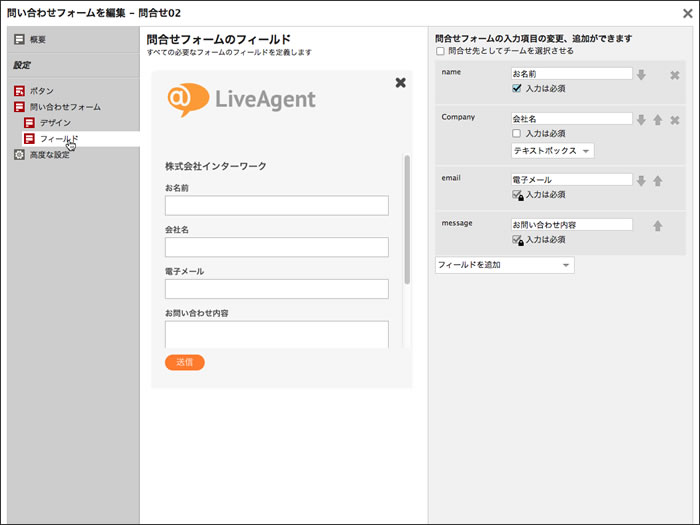This screenshot has width=700, height=525.
Task: Check 入力は必須 for Company field
Action: (x=517, y=133)
